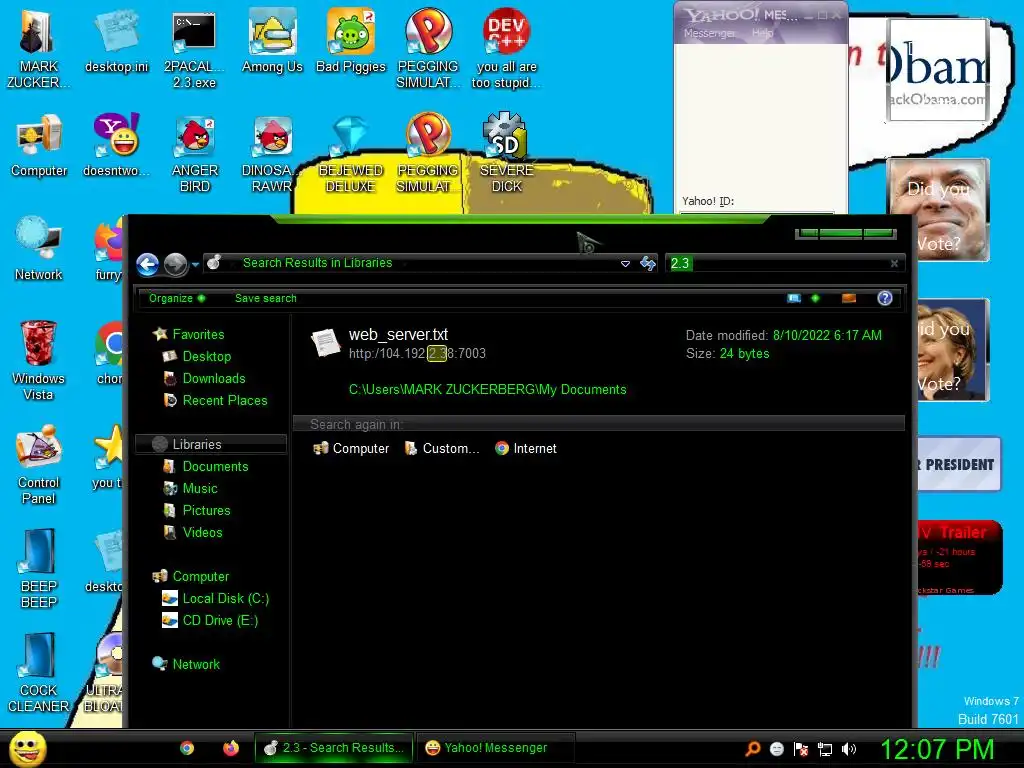This screenshot has width=1024, height=768.
Task: Open Explorer help question mark icon
Action: point(884,298)
